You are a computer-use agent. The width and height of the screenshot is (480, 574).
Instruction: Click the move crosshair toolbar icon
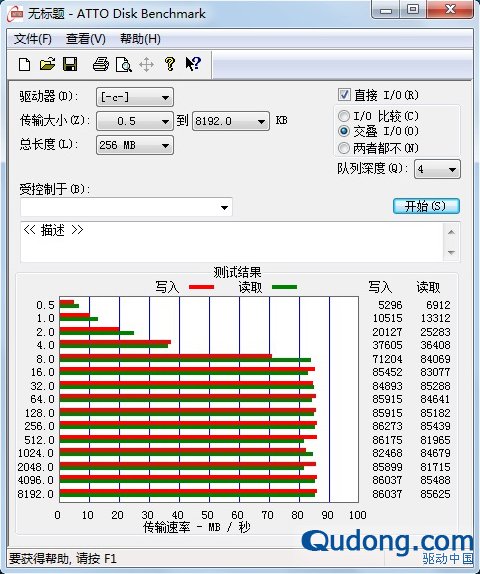pos(146,65)
